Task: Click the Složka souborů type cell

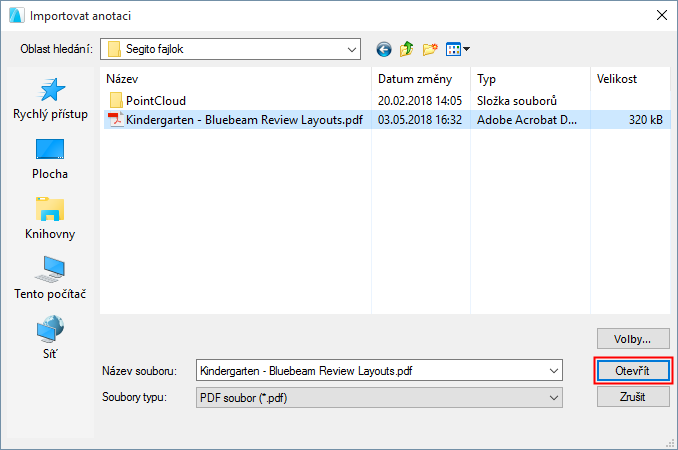Action: (517, 101)
